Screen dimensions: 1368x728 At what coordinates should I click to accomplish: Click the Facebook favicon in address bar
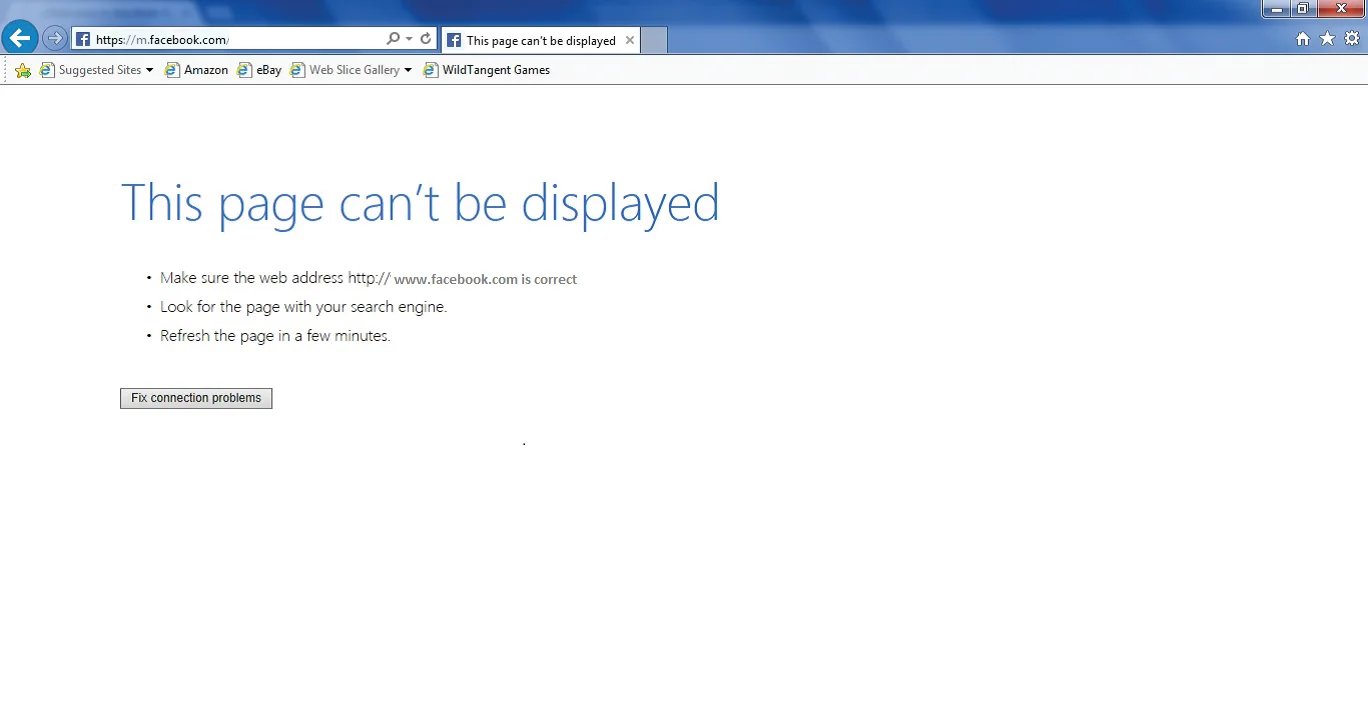[x=83, y=40]
